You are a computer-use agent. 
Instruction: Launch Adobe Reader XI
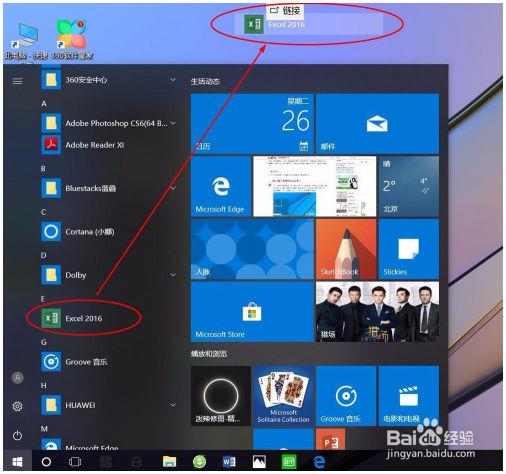tap(108, 145)
